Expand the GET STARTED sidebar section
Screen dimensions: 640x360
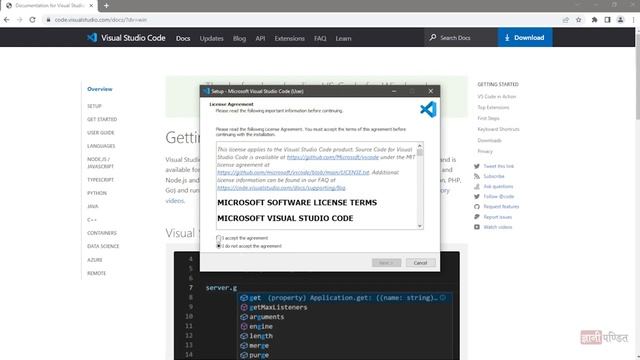click(102, 119)
